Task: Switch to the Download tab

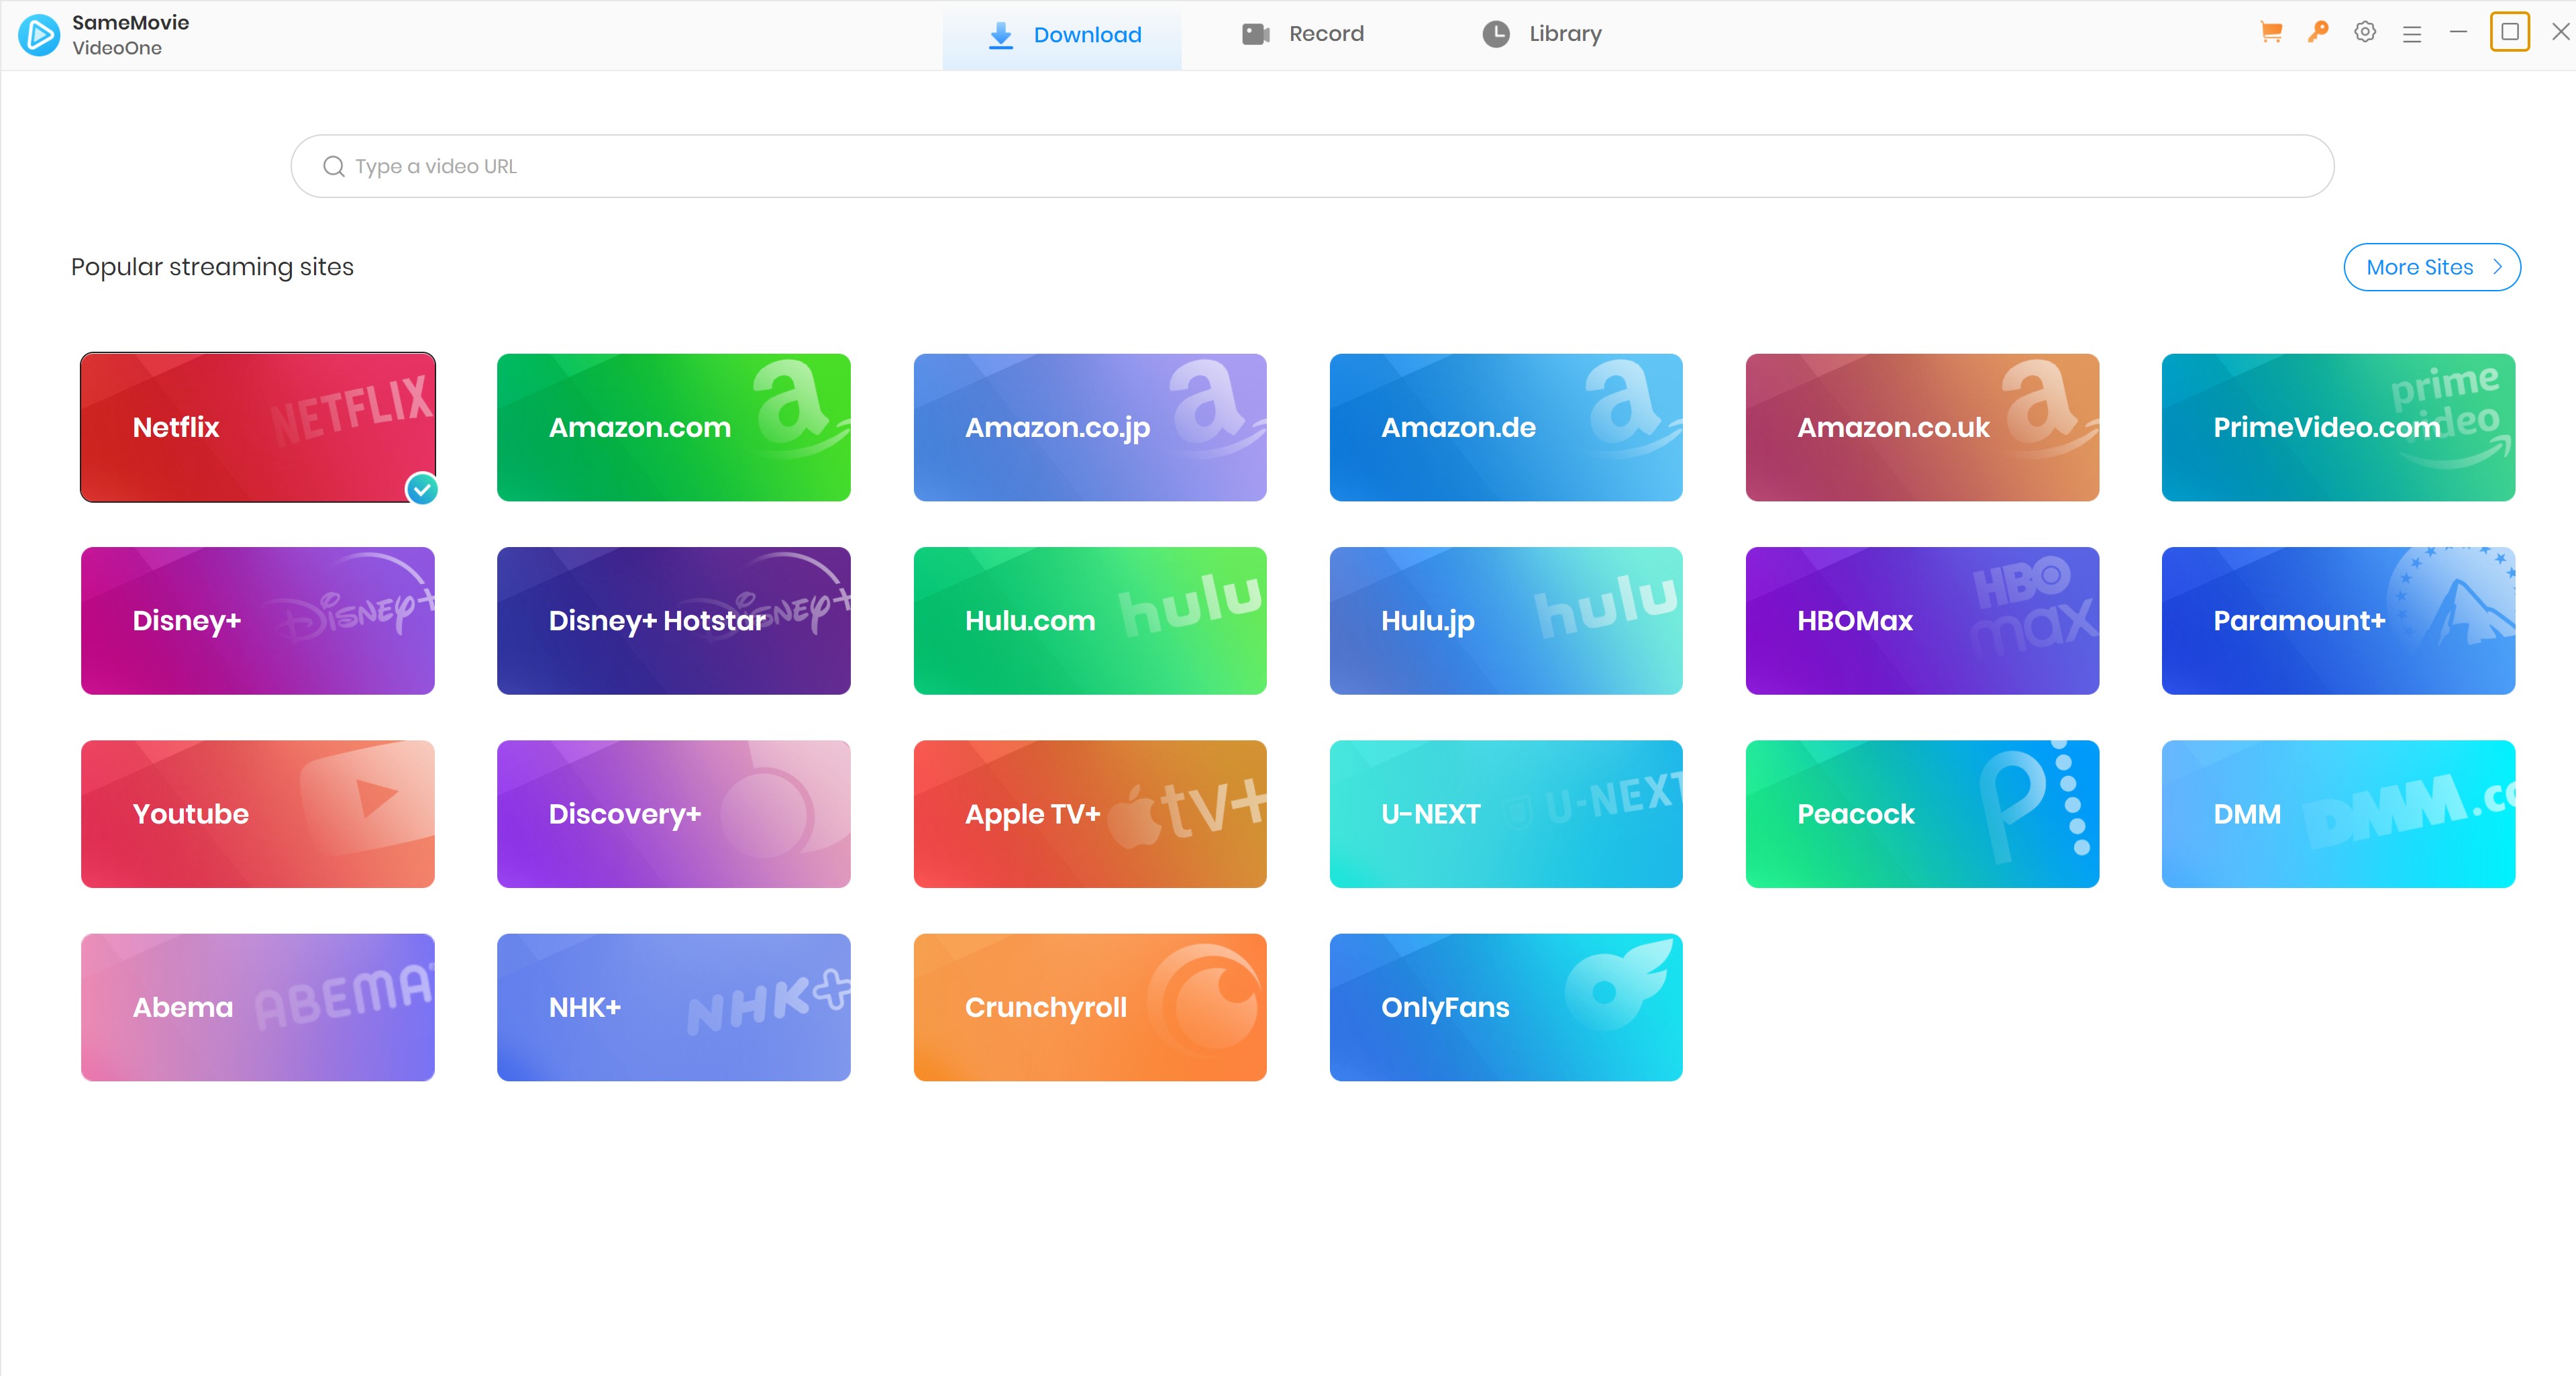Action: click(1062, 35)
